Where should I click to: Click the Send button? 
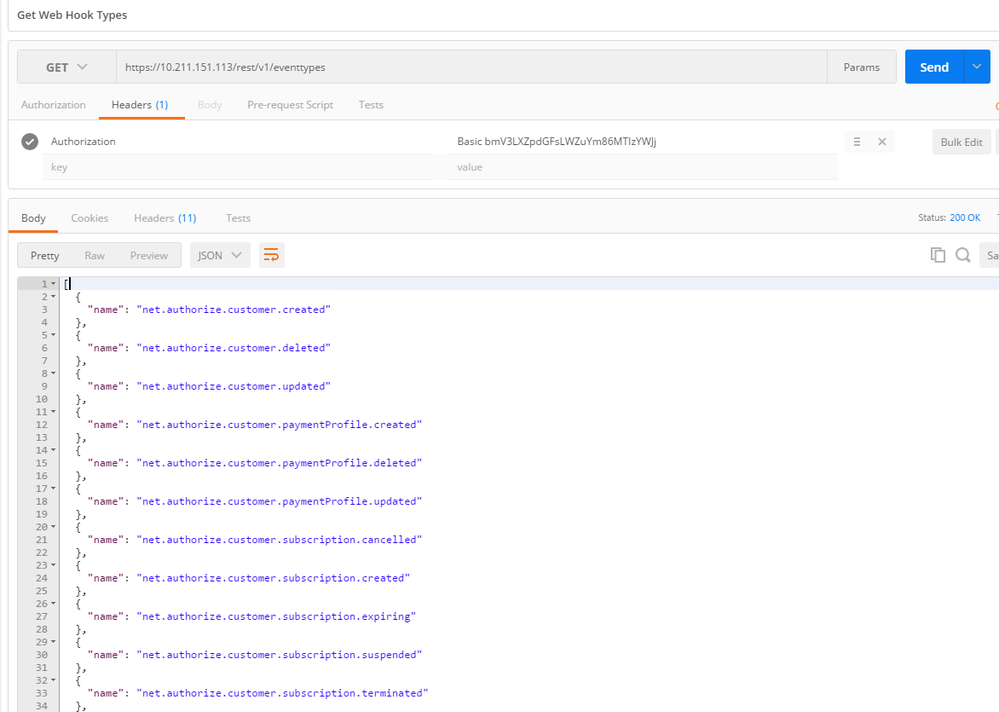pos(933,66)
